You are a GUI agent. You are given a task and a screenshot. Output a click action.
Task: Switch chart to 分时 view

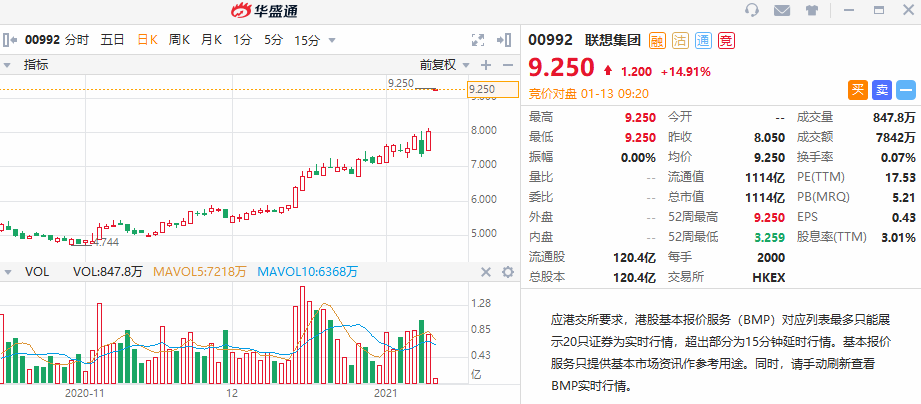coord(76,40)
